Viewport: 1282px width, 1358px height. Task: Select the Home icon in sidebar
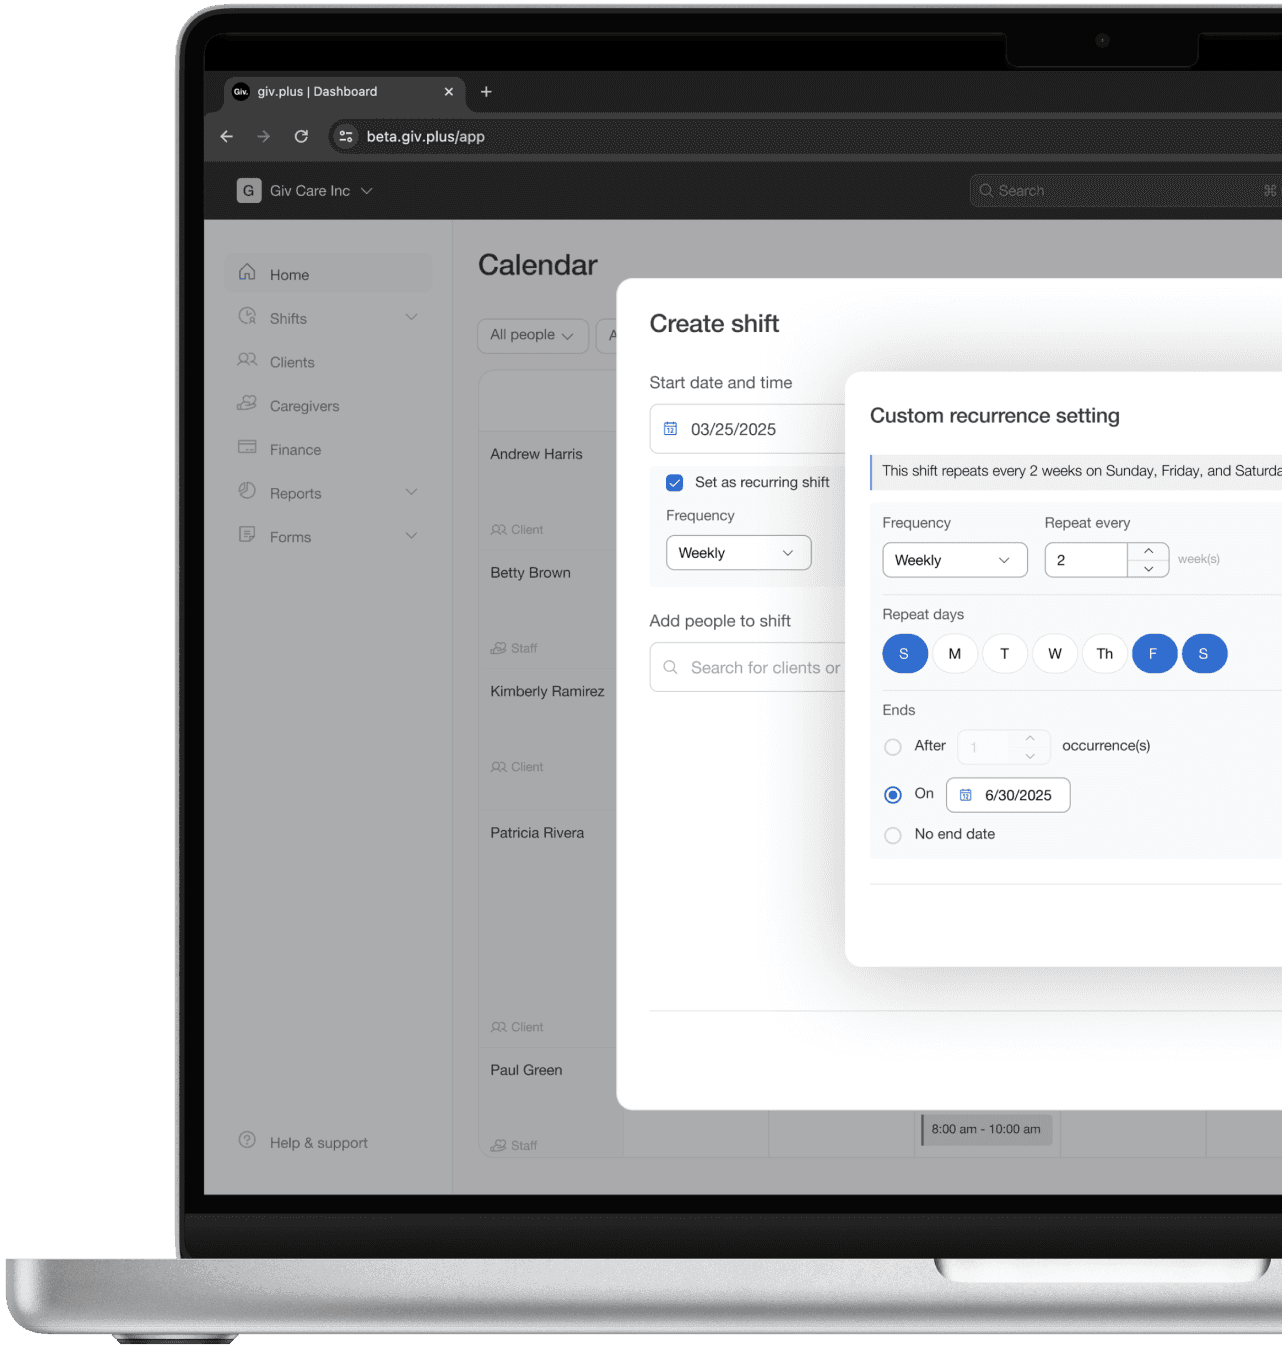[x=247, y=273]
